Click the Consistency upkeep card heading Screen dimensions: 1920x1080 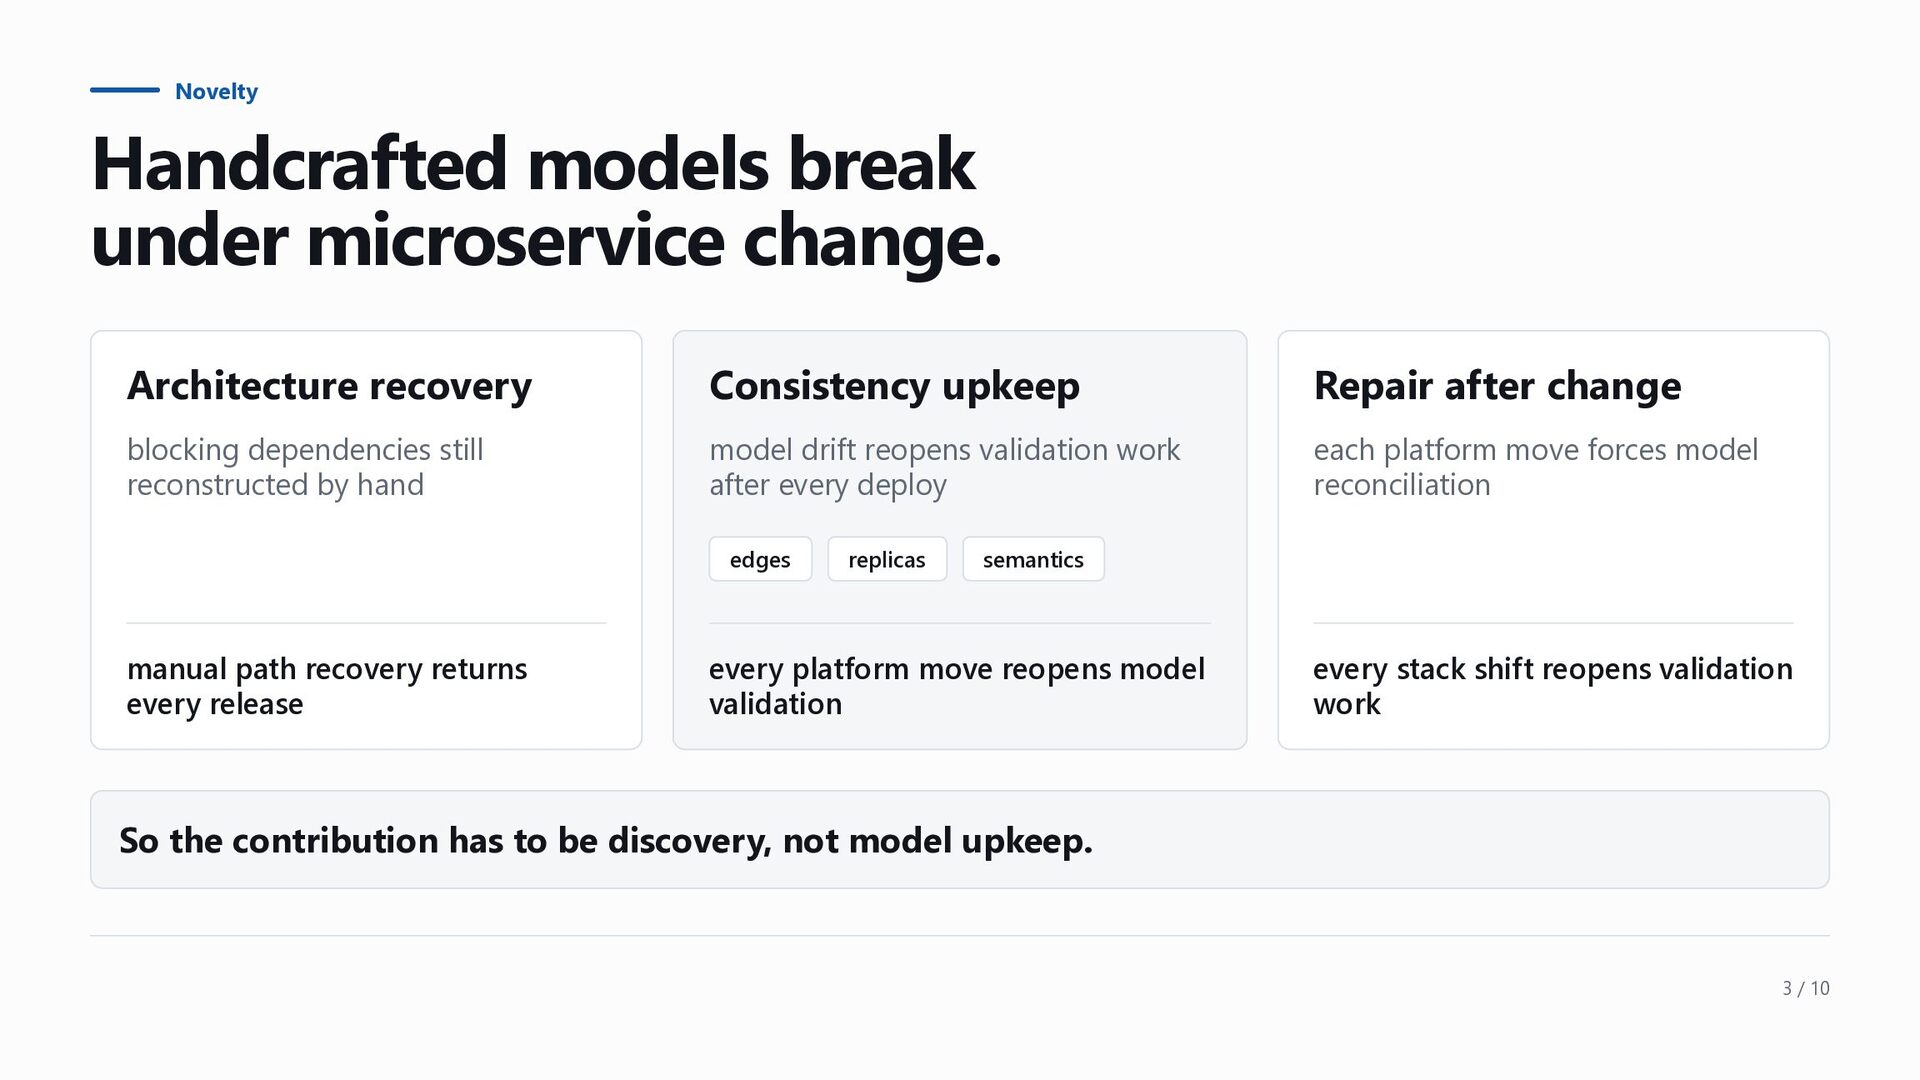[x=894, y=385]
